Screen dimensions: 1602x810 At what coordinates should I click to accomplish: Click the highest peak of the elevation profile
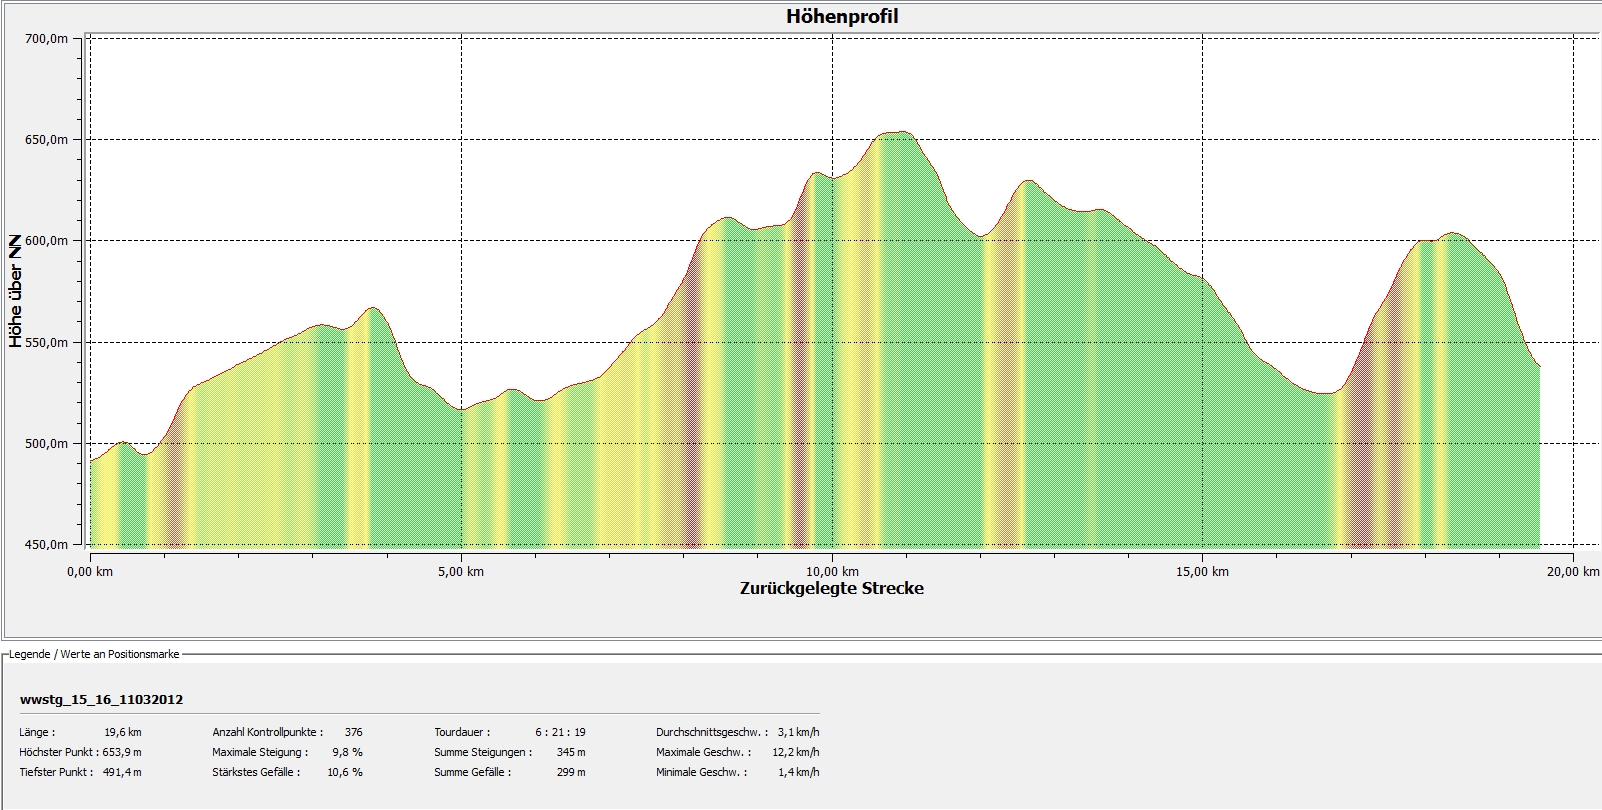(x=900, y=132)
